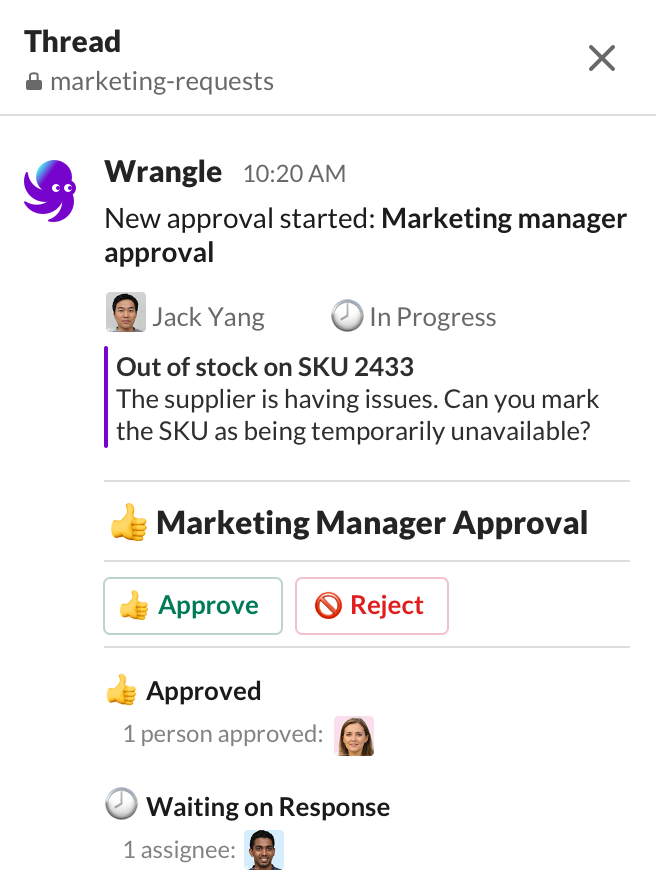Click the thumbs-up icon inside the Approve button
This screenshot has width=660, height=896.
[x=138, y=605]
